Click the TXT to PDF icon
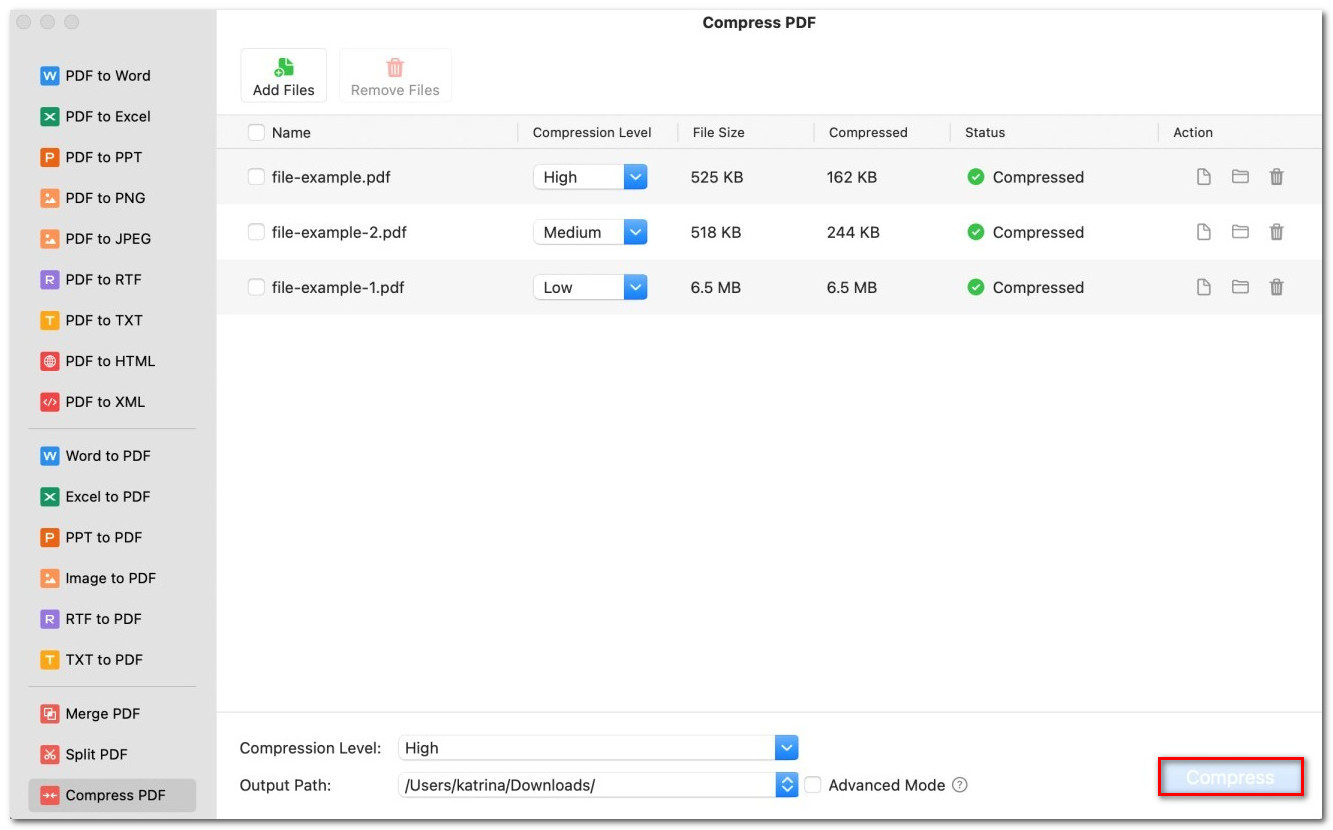The height and width of the screenshot is (830, 1333). coord(50,660)
